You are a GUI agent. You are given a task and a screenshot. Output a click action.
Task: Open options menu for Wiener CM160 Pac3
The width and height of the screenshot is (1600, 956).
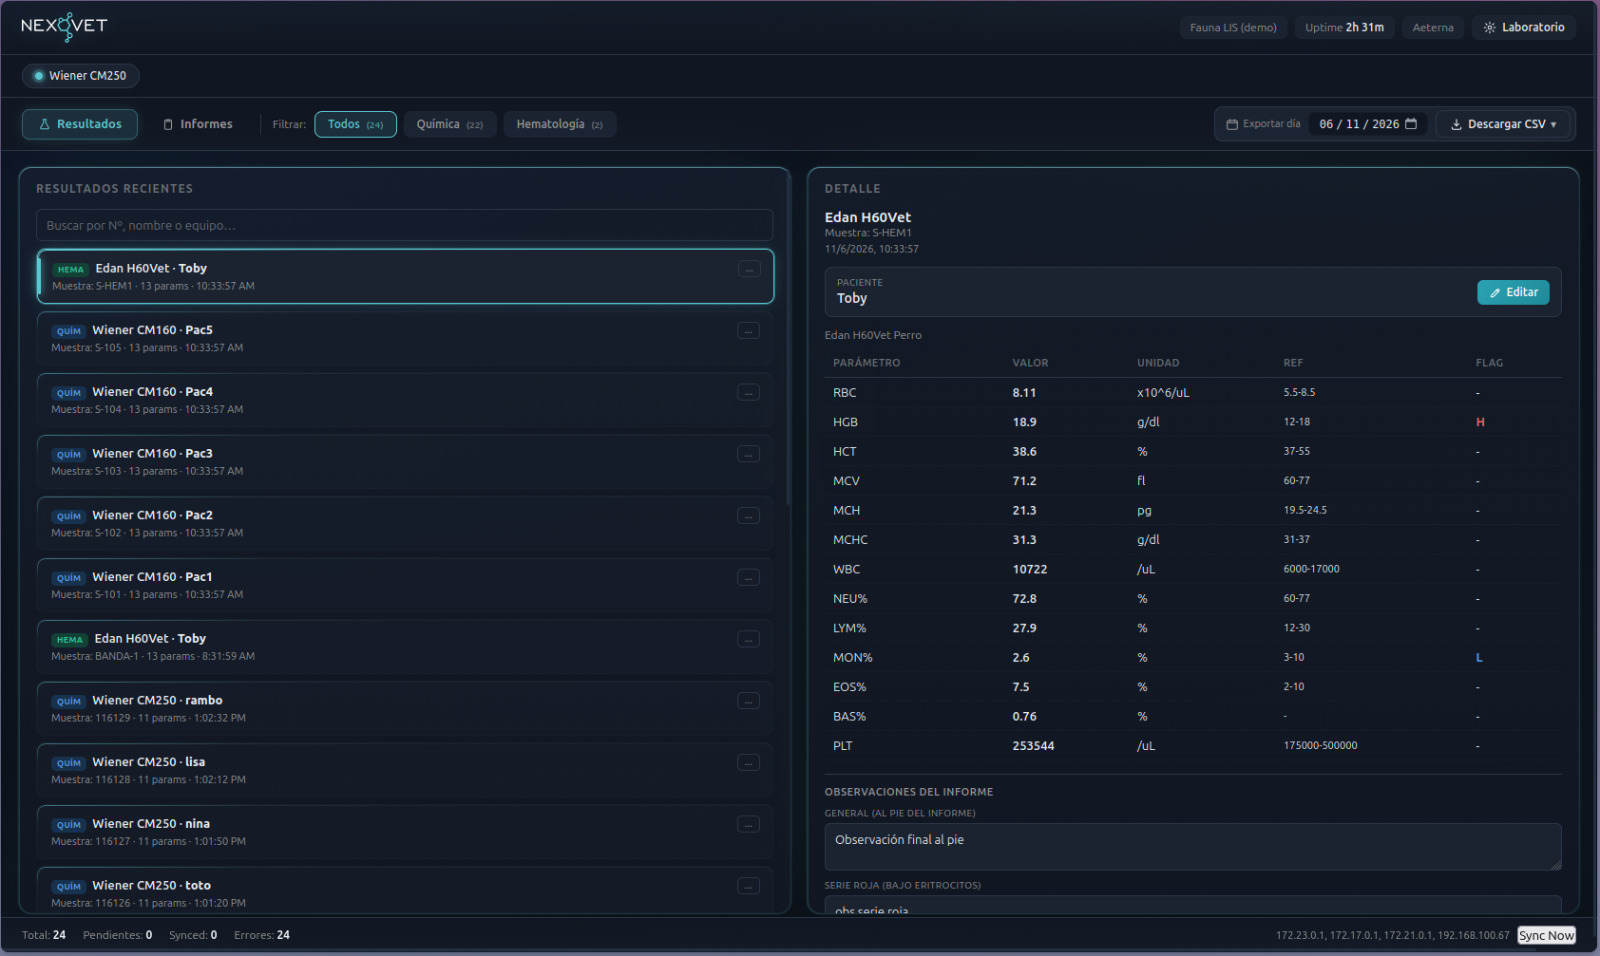click(749, 454)
